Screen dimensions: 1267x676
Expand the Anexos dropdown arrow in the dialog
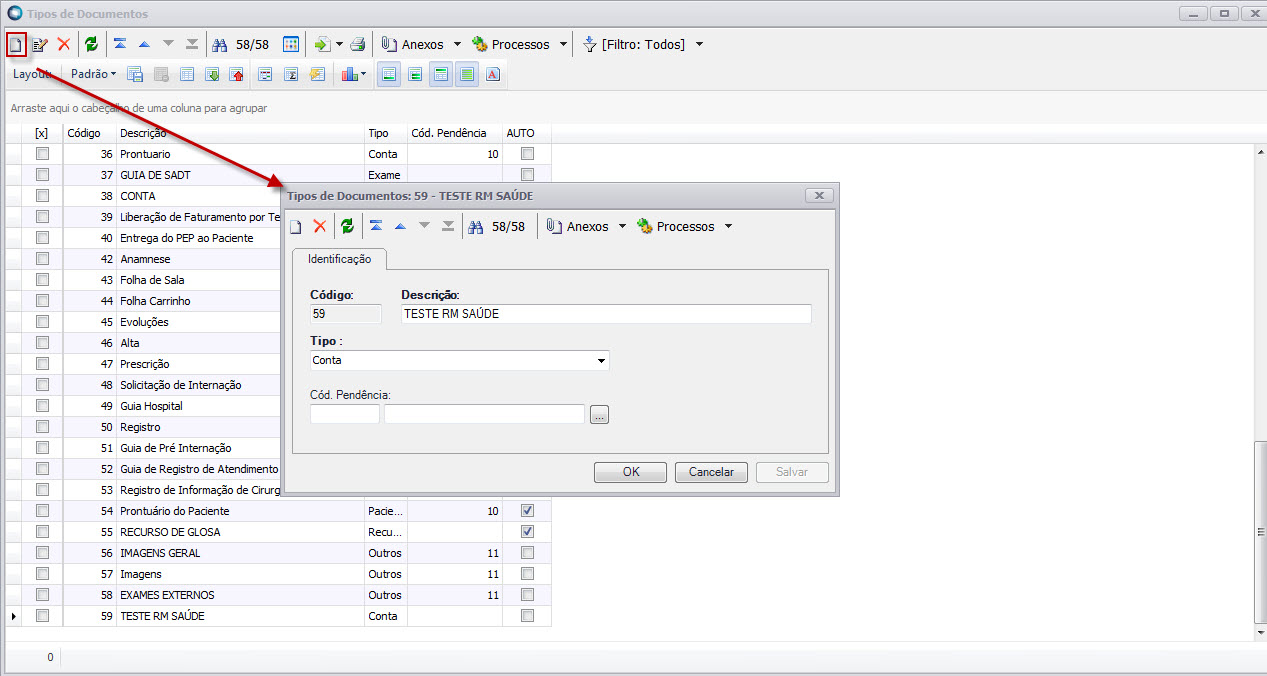click(622, 227)
